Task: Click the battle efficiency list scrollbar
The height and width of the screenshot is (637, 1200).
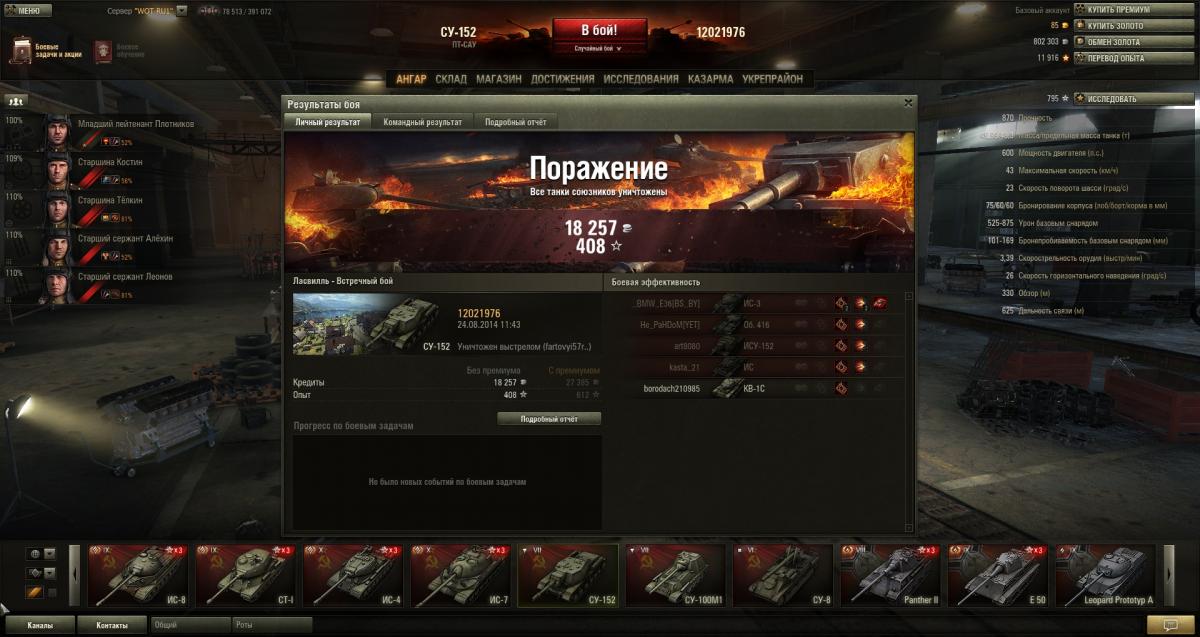Action: click(909, 411)
